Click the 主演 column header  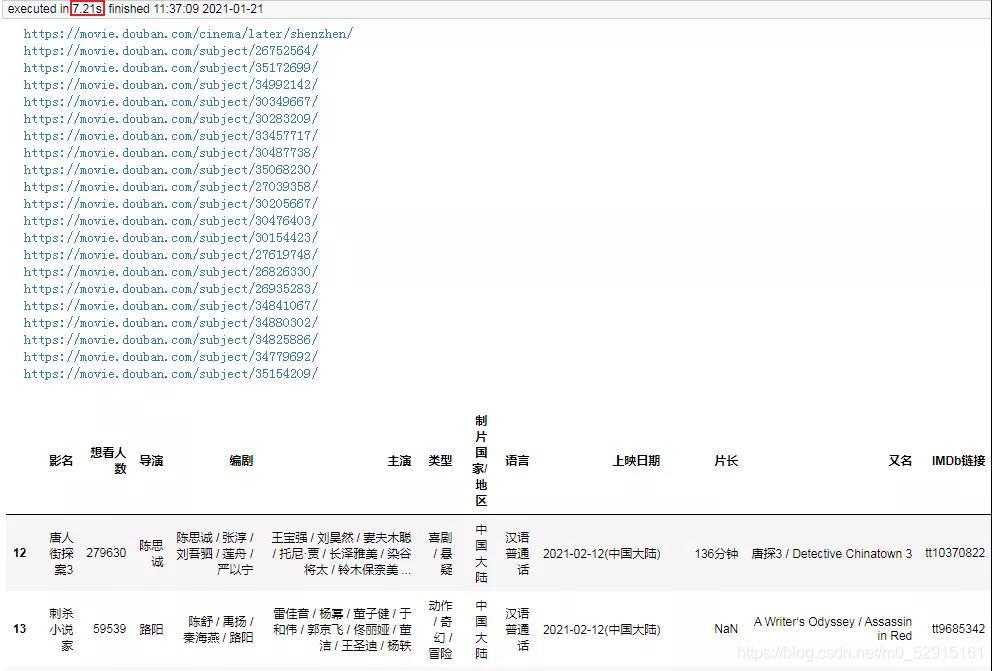[x=399, y=461]
